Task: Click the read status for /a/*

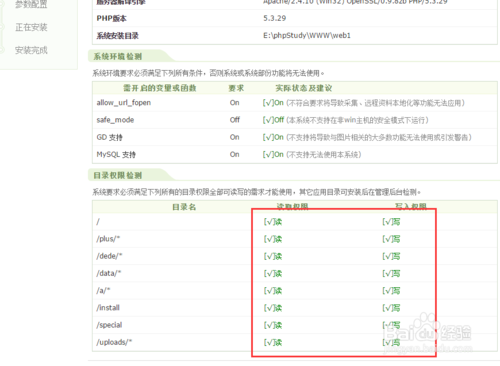Action: click(273, 291)
